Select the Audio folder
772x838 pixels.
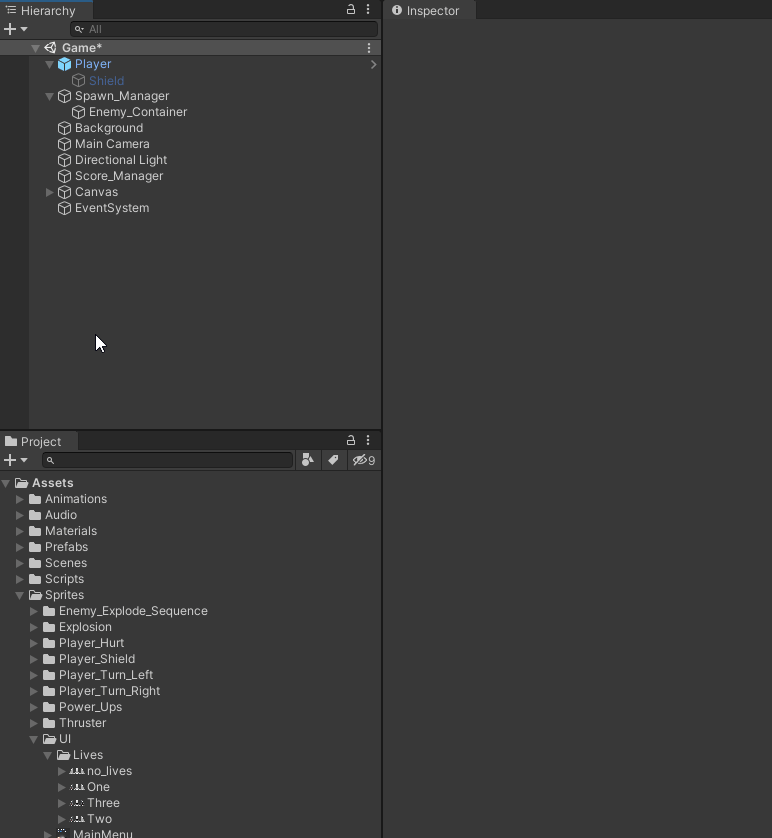pos(61,515)
